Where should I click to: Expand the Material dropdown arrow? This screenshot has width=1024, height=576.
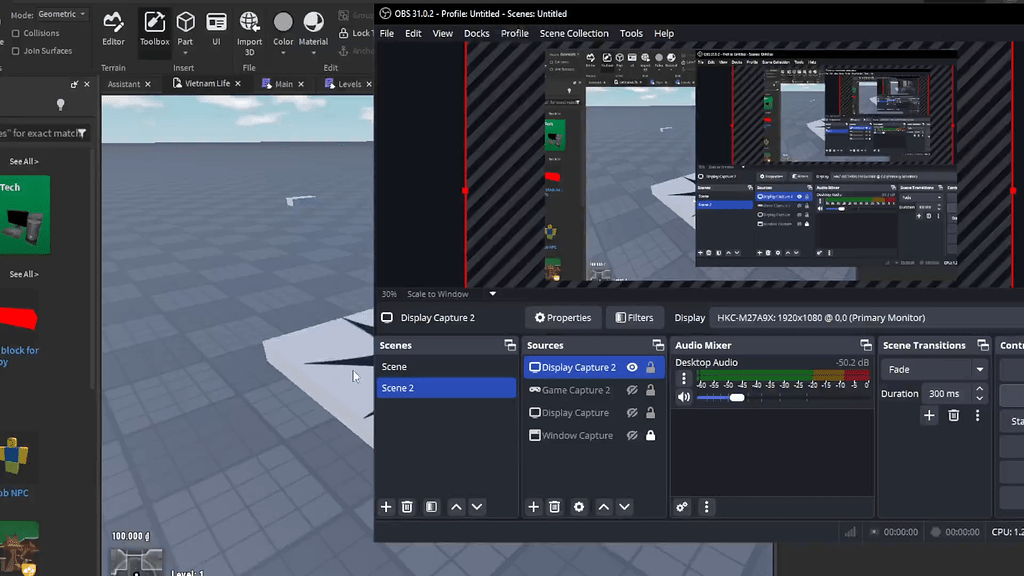pyautogui.click(x=313, y=54)
